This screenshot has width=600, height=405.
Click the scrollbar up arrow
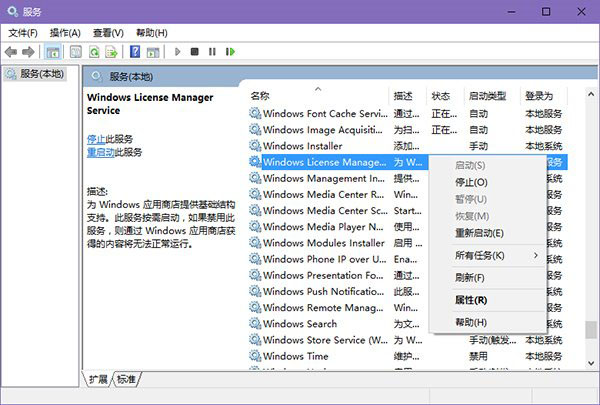pyautogui.click(x=591, y=94)
